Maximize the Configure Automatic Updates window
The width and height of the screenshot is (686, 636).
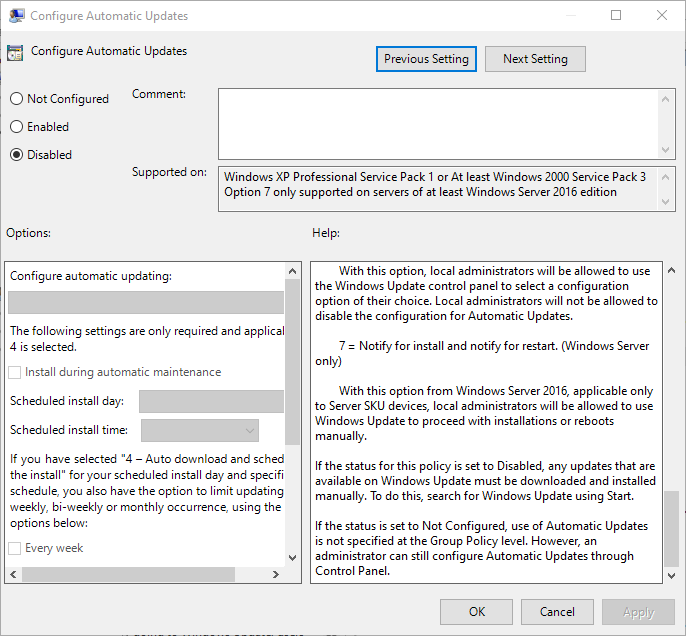tap(616, 15)
